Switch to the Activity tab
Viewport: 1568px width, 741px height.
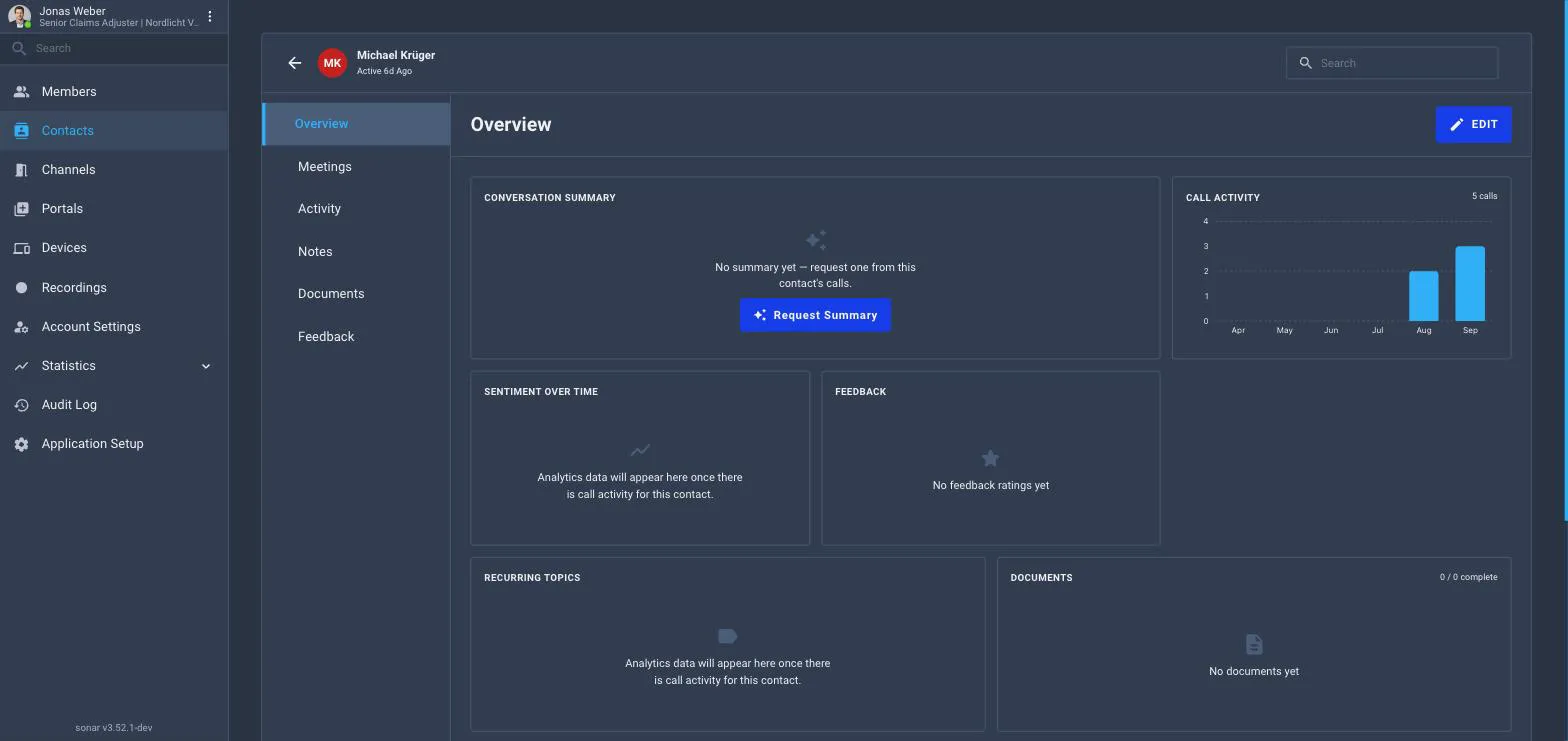[357, 209]
